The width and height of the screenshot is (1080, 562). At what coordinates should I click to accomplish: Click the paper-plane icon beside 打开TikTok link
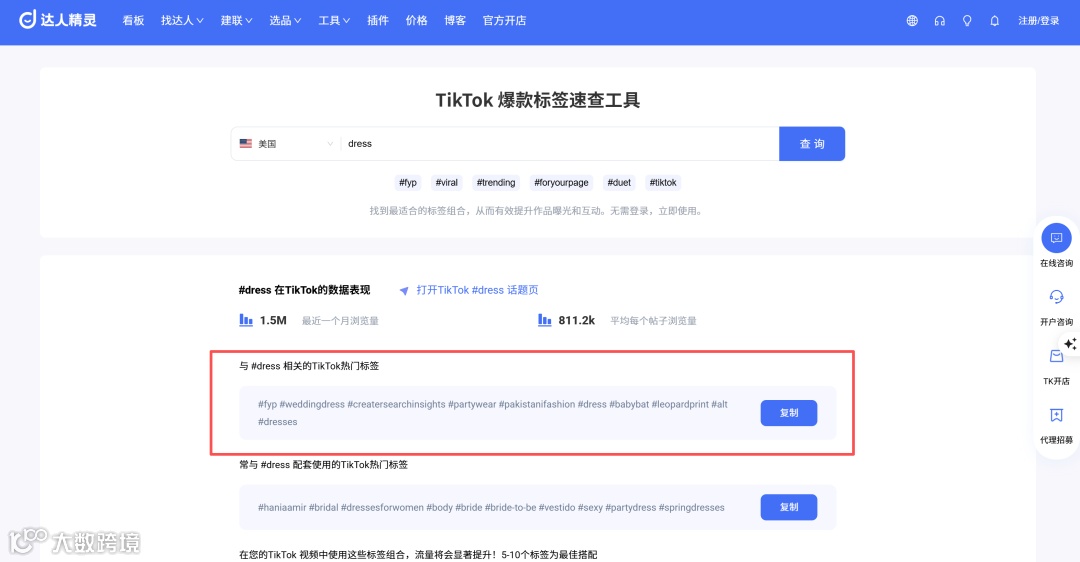pyautogui.click(x=404, y=291)
